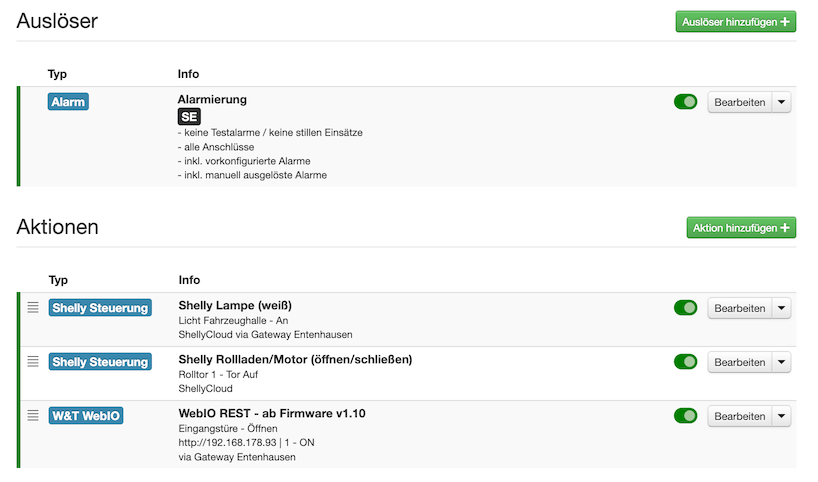
Task: Edit the Shelly Rollladen/Motor action via Bearbeiten
Action: tap(740, 362)
